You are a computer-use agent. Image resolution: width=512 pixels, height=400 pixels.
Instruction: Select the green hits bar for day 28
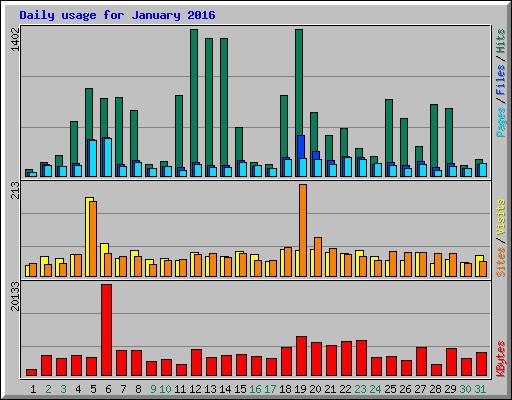(434, 136)
